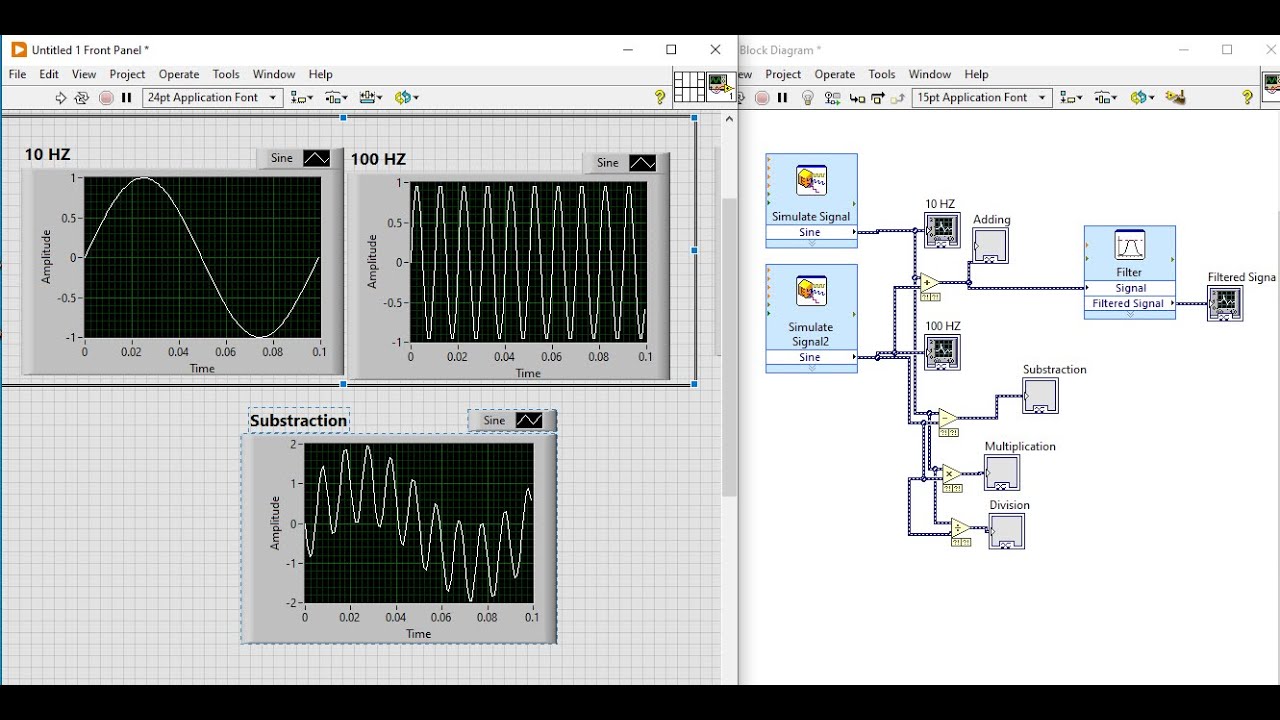Click Step Into in Block Diagram toolbar
Image resolution: width=1280 pixels, height=720 pixels.
[x=856, y=98]
